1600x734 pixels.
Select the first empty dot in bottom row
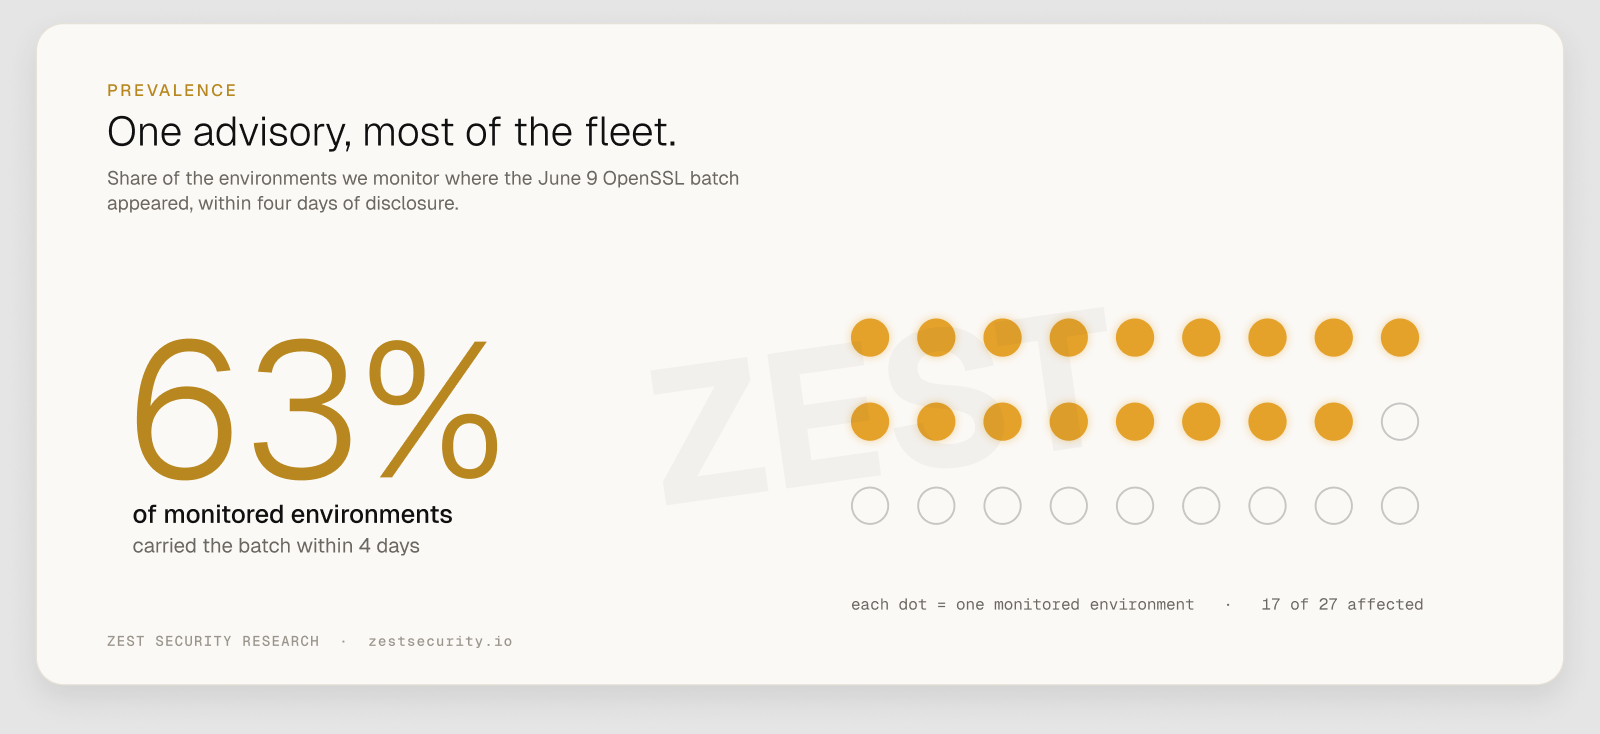870,506
